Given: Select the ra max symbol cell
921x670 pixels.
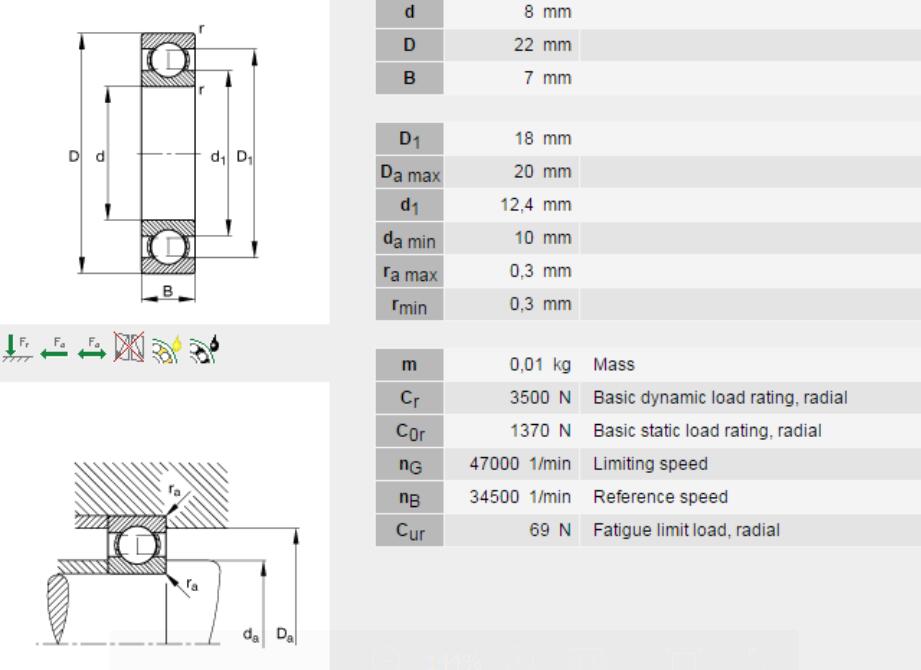Looking at the screenshot, I should click(x=409, y=271).
